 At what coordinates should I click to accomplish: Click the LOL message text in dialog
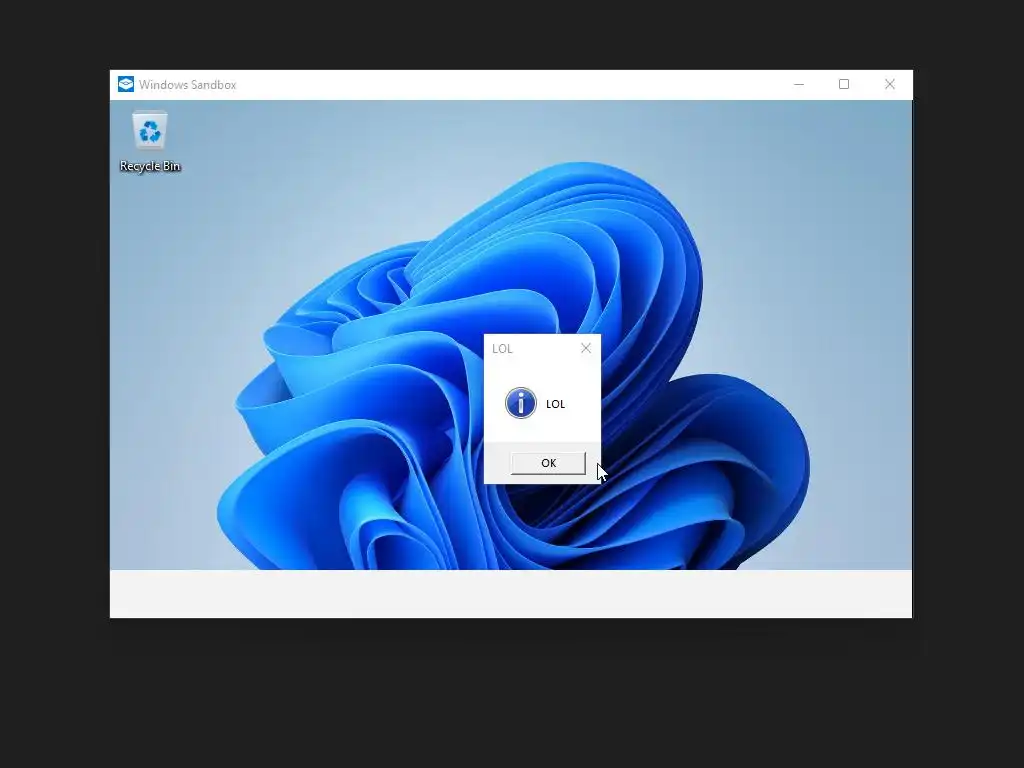pos(555,404)
